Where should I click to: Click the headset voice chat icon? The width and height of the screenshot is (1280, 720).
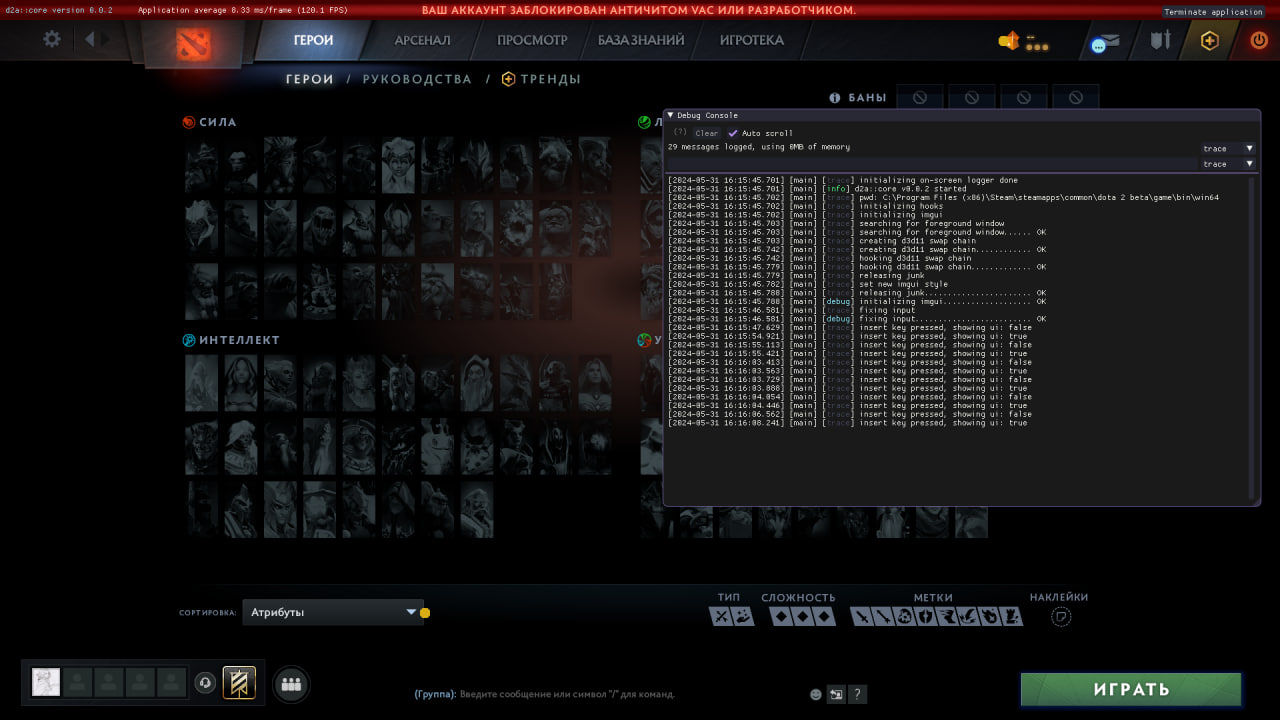click(x=205, y=683)
